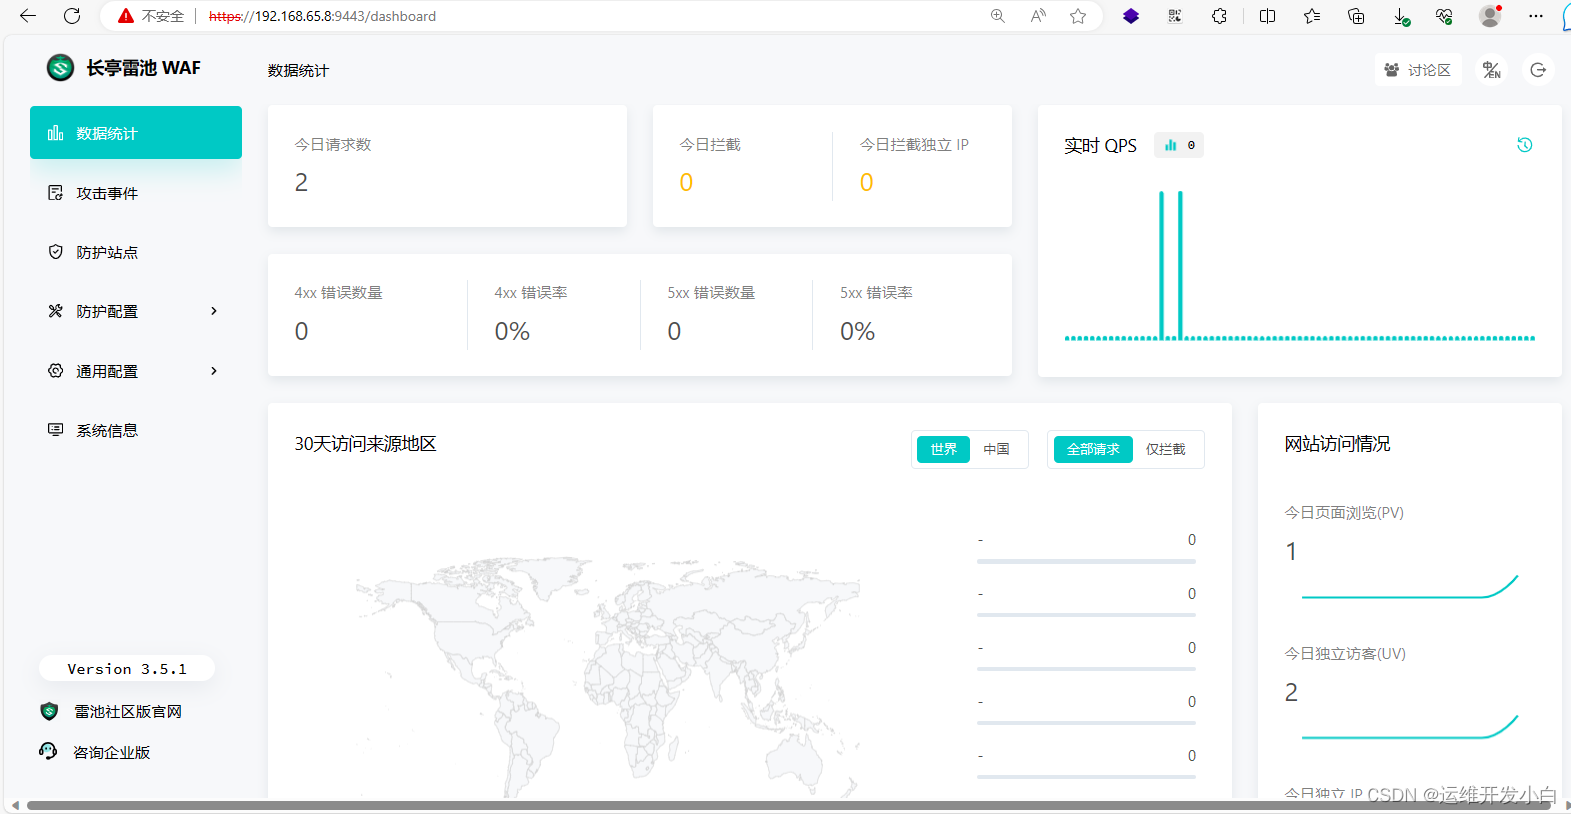
Task: Click the 攻击事件 document icon
Action: pyautogui.click(x=56, y=193)
